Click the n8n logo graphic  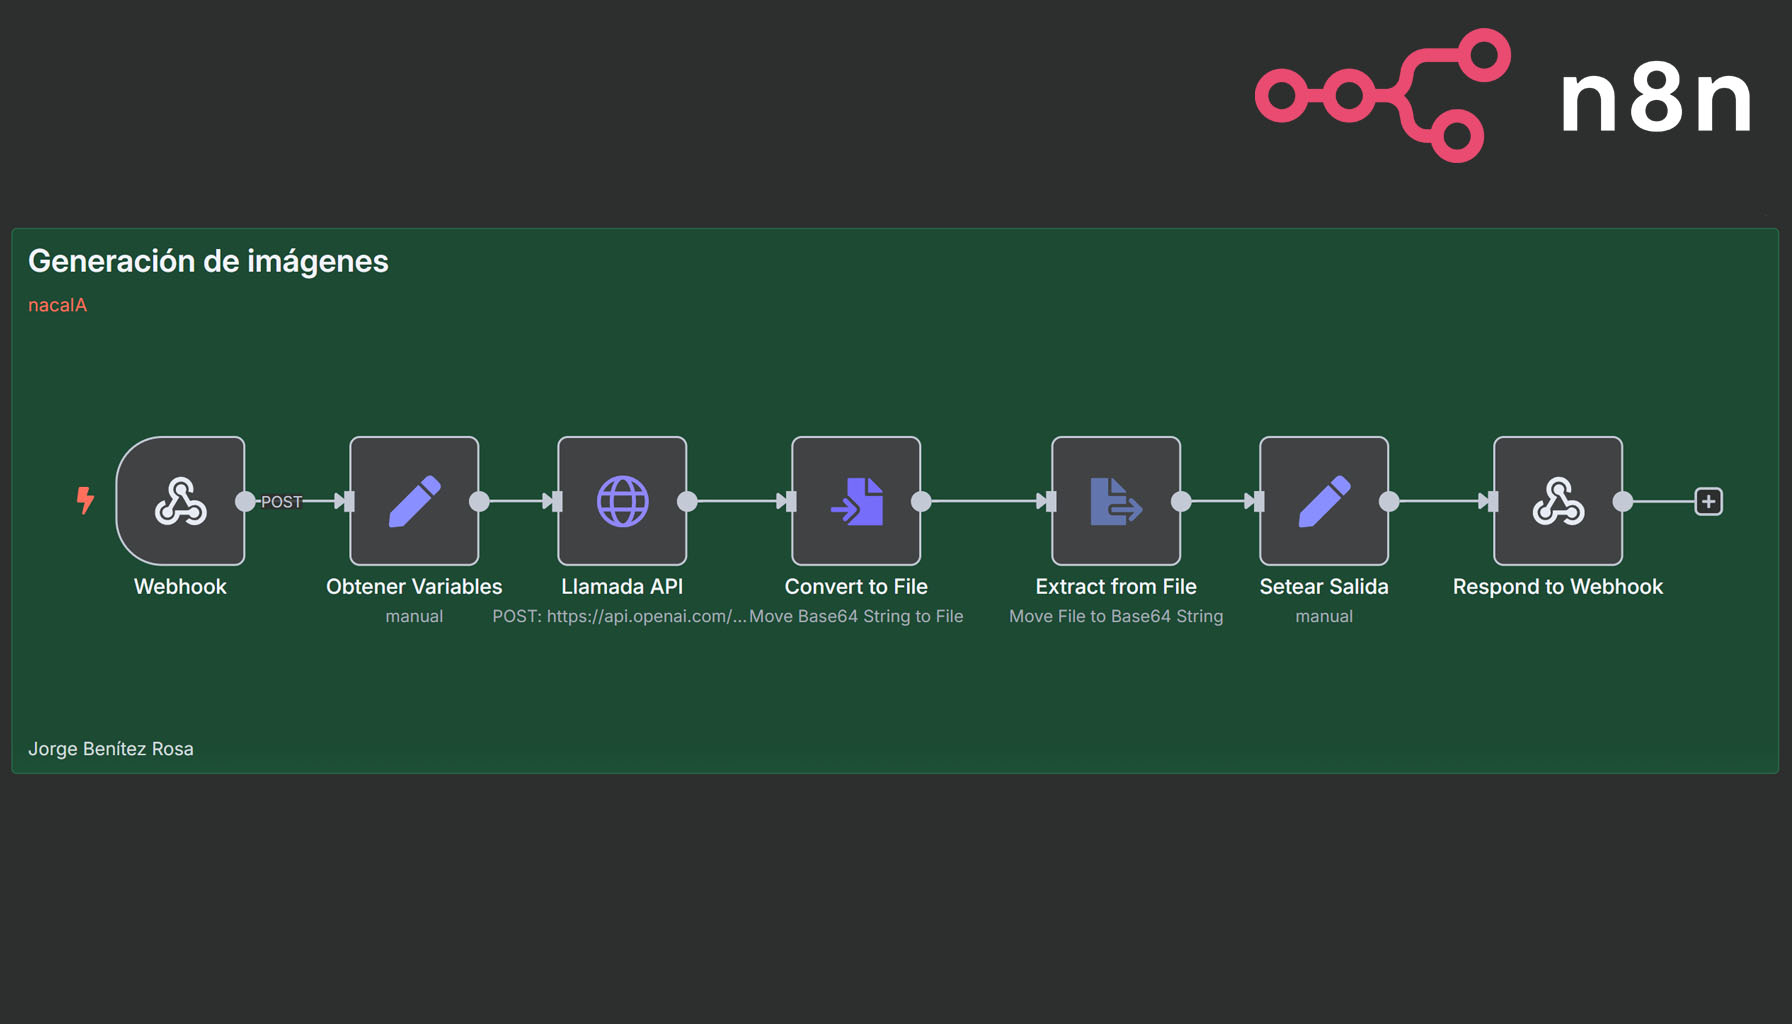tap(1383, 95)
